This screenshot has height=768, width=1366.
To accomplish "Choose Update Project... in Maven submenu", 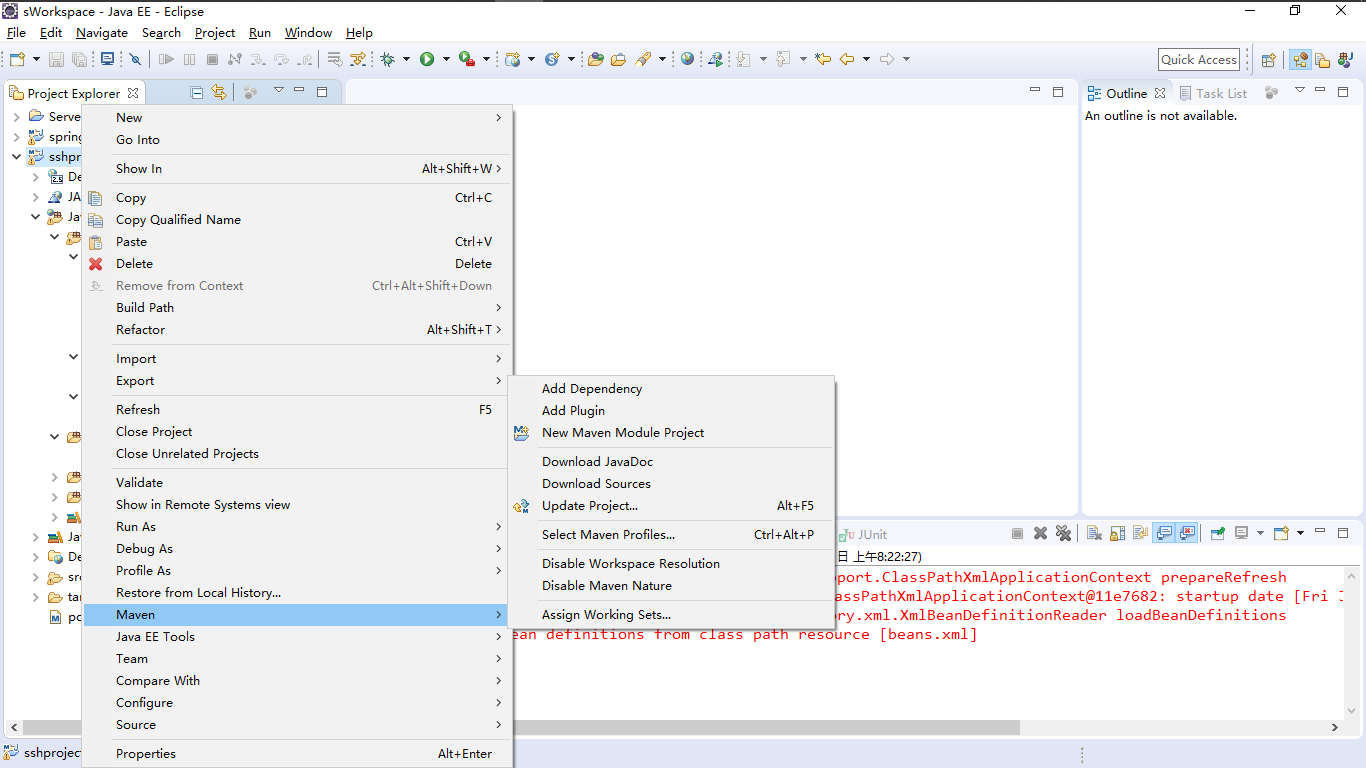I will pyautogui.click(x=670, y=505).
